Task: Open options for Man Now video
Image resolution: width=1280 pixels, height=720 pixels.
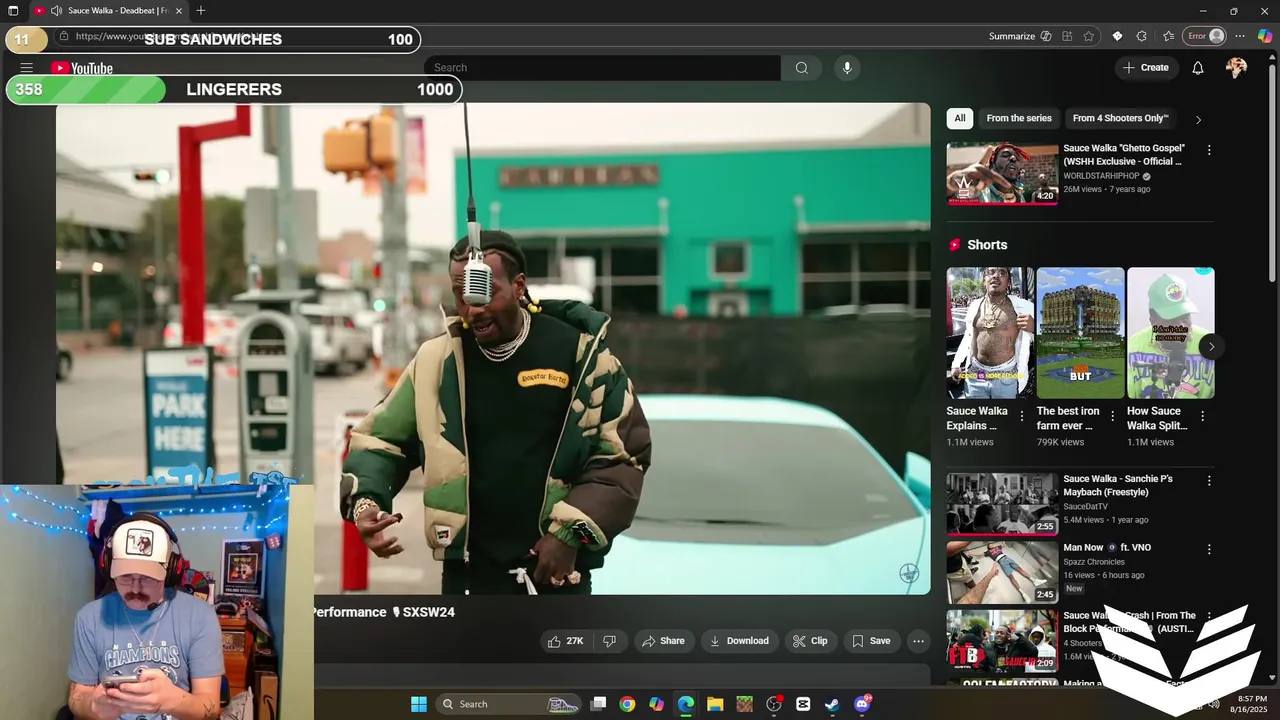Action: (1209, 549)
